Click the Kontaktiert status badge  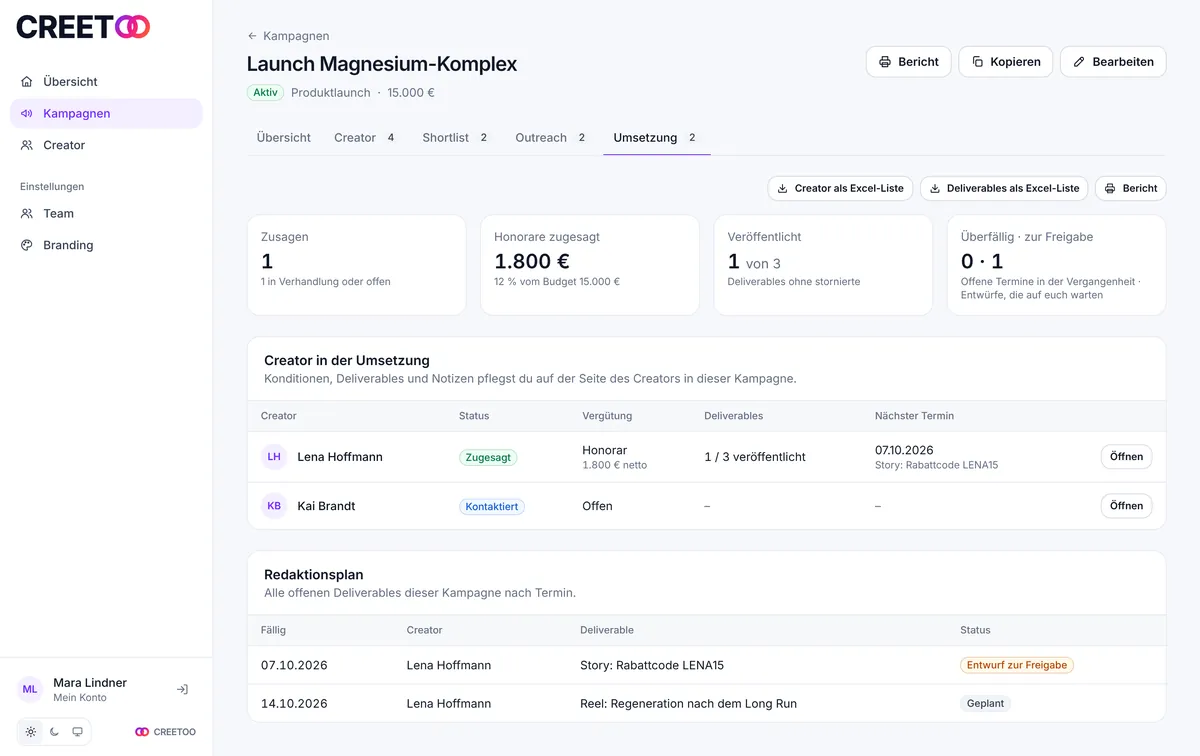click(492, 507)
